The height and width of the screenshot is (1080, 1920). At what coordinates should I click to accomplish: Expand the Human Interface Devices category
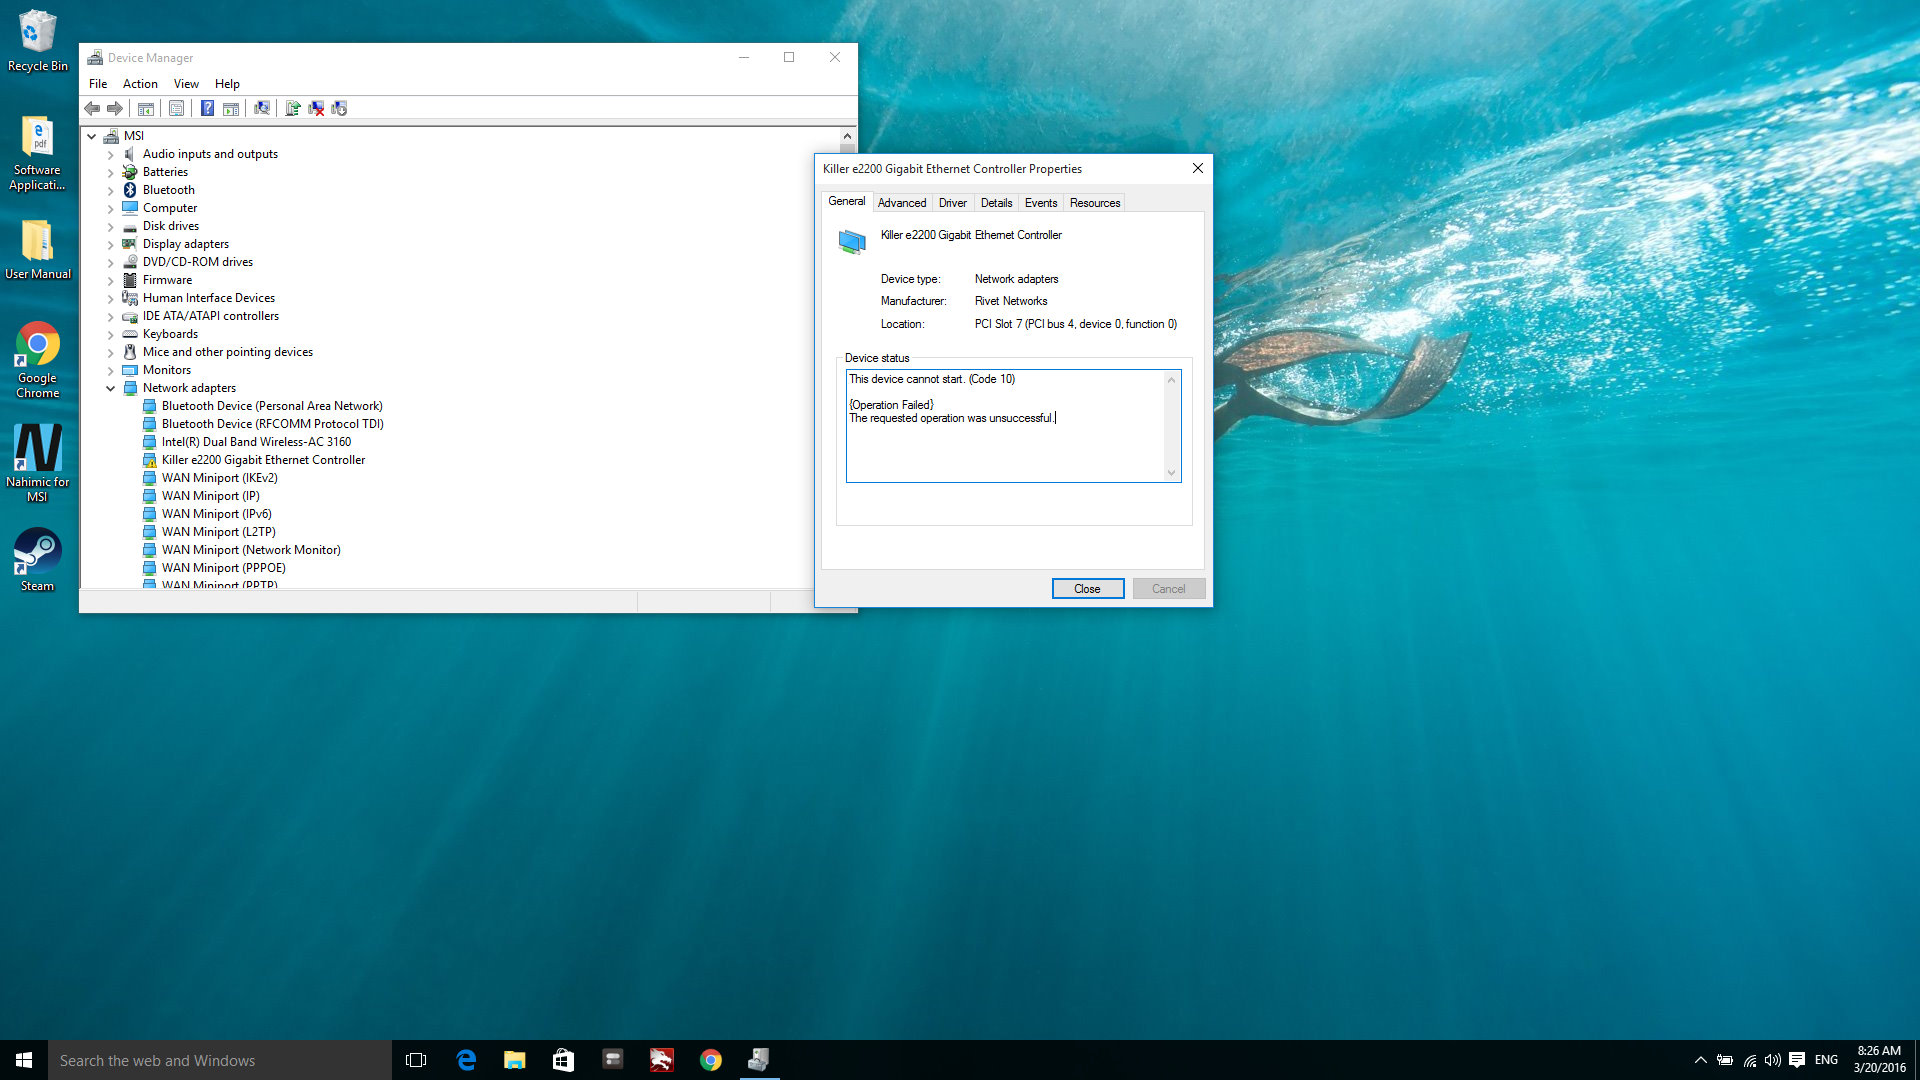click(111, 299)
